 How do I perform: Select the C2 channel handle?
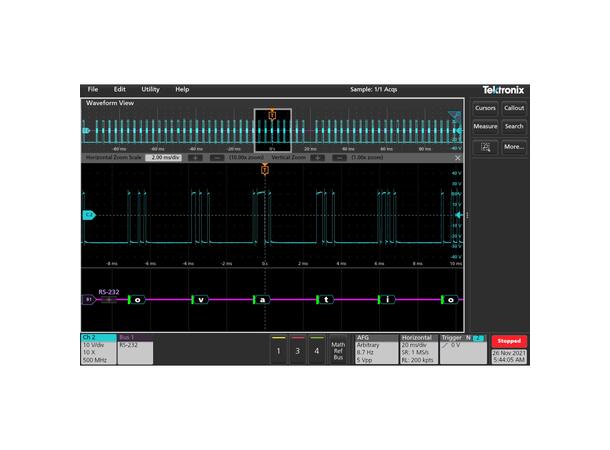[89, 215]
